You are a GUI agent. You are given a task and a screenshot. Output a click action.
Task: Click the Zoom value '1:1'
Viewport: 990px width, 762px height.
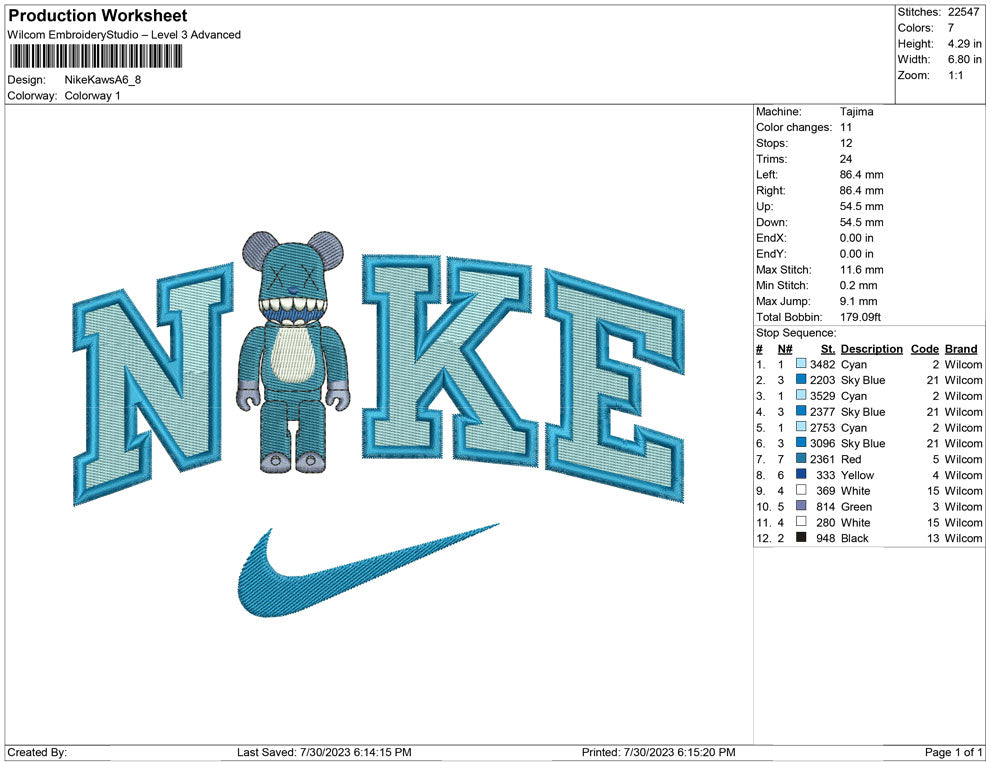pyautogui.click(x=956, y=75)
